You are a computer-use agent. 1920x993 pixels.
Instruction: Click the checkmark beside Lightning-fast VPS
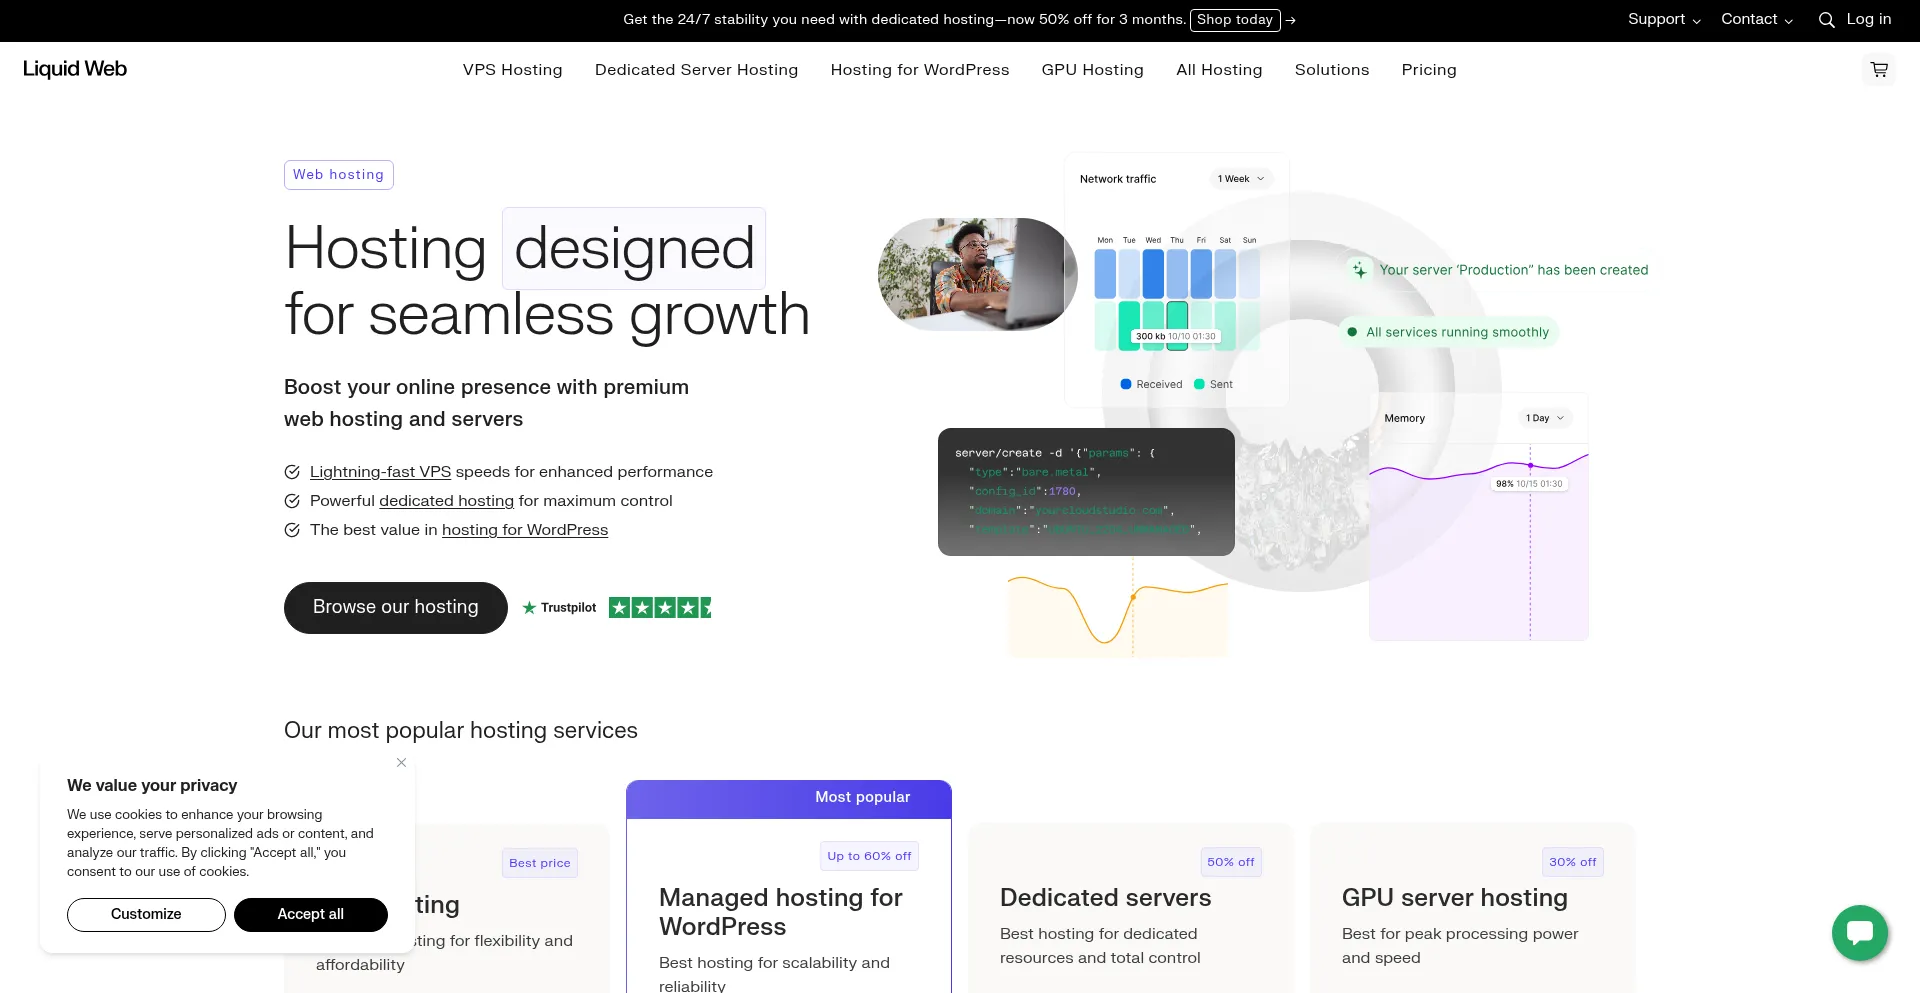coord(292,471)
